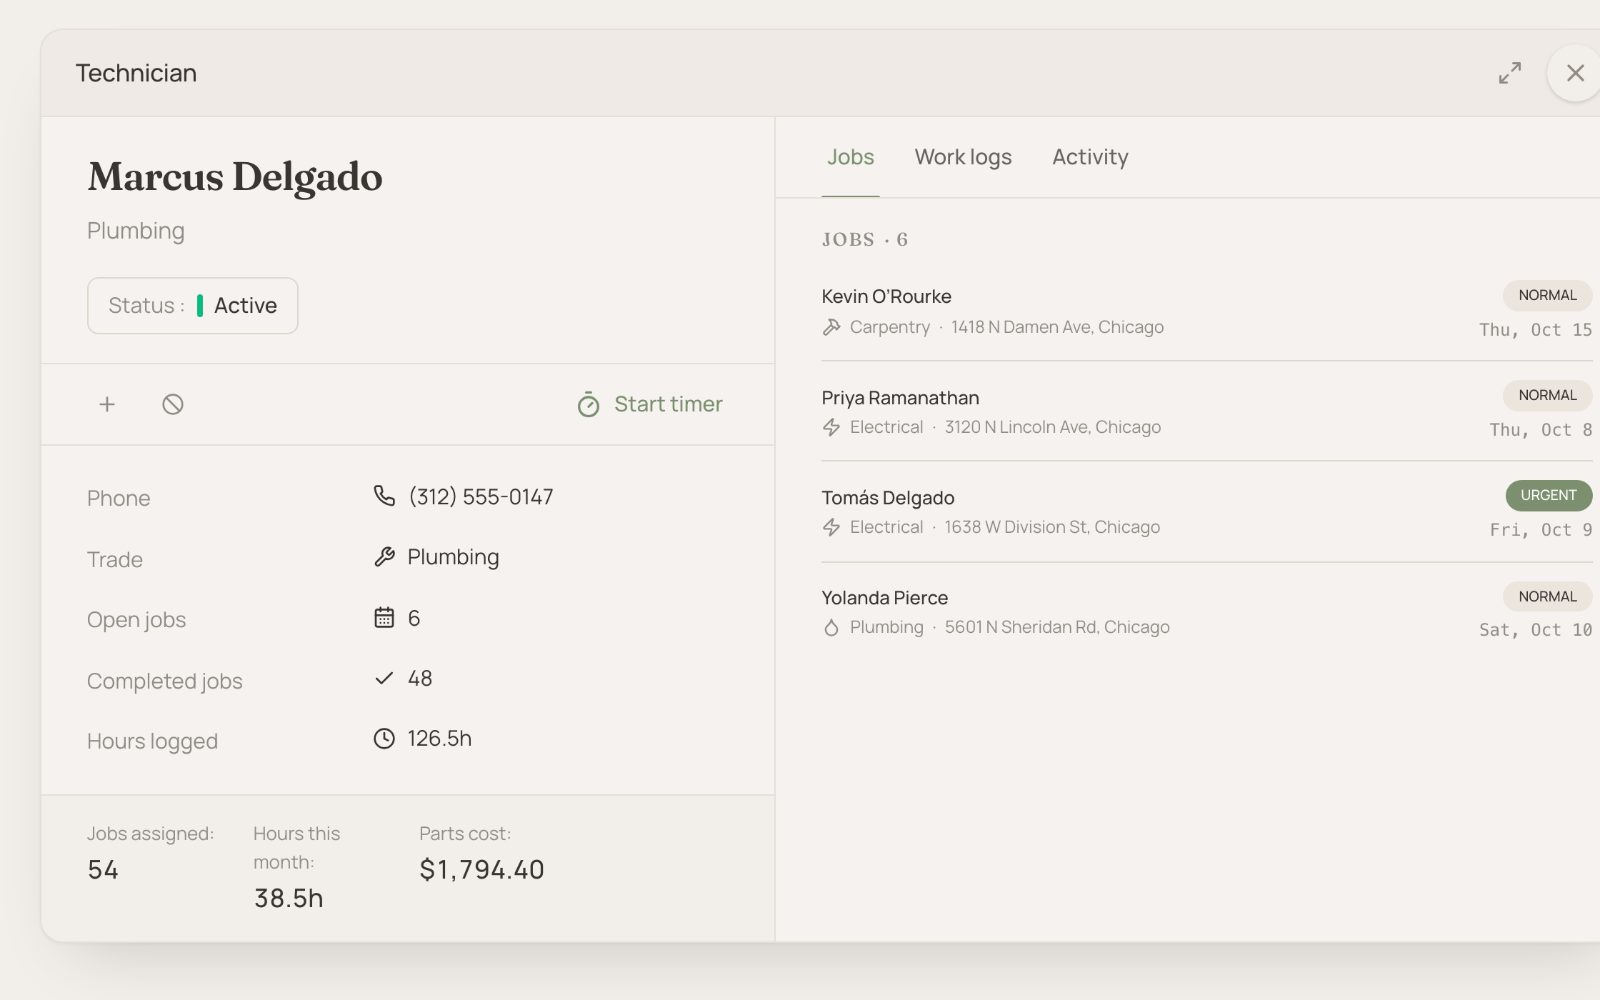Open the Activity tab
This screenshot has width=1600, height=1000.
(x=1090, y=157)
